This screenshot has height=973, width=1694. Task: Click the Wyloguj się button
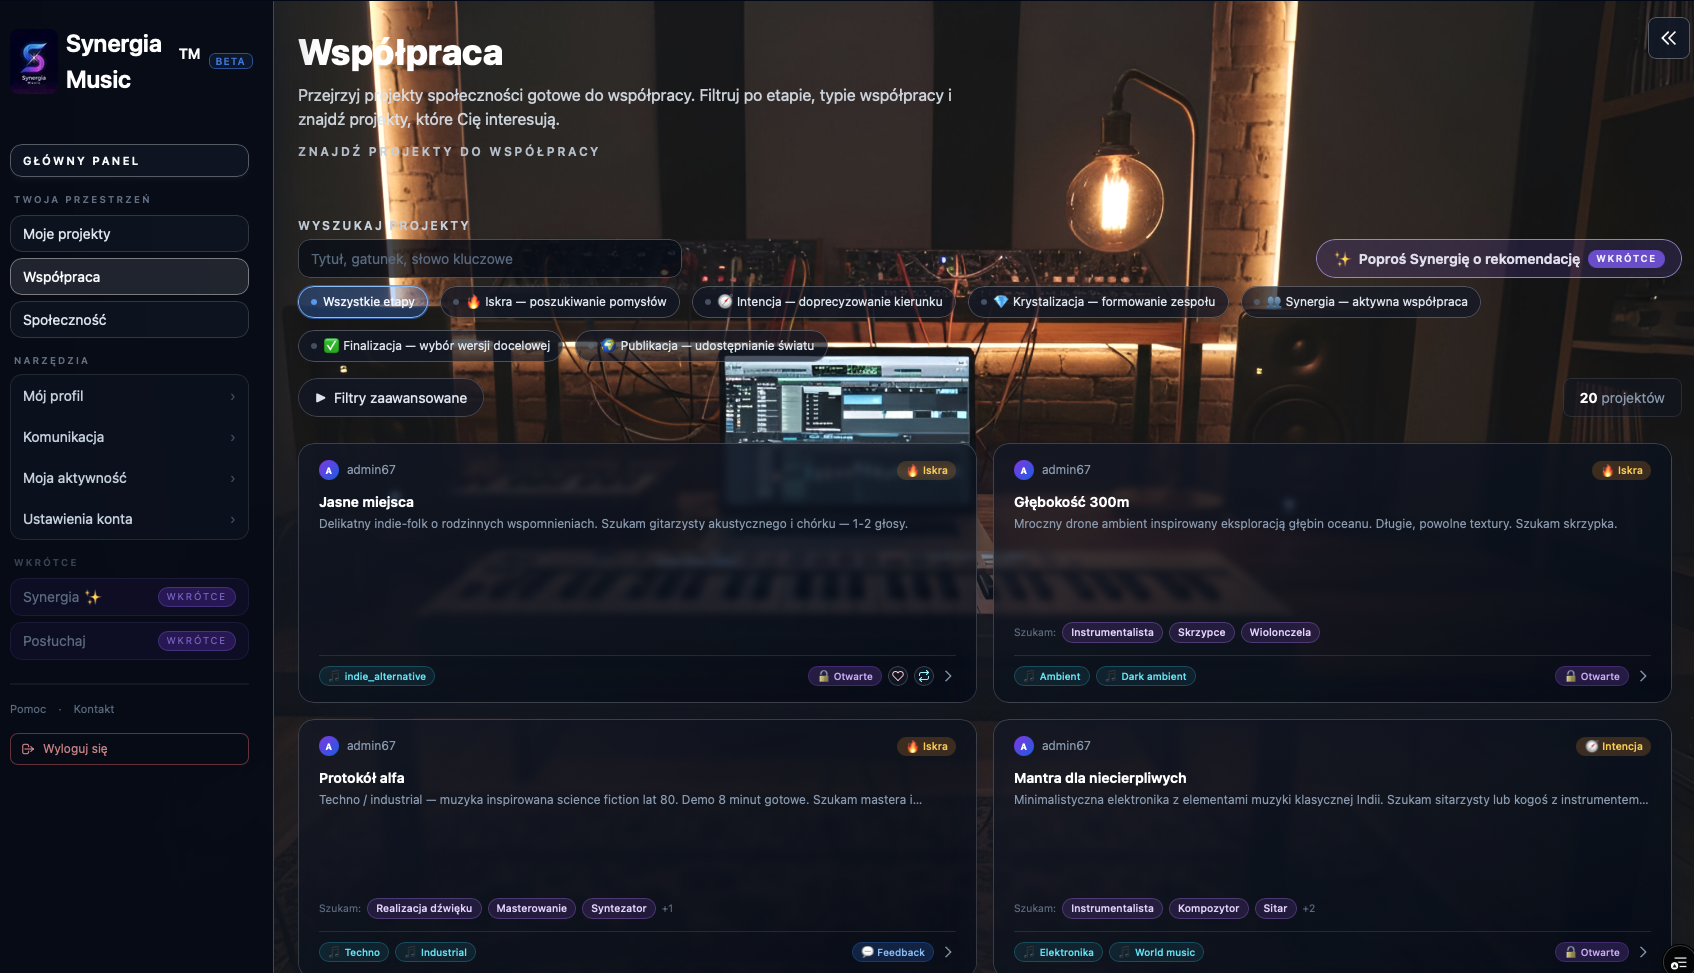pyautogui.click(x=129, y=749)
